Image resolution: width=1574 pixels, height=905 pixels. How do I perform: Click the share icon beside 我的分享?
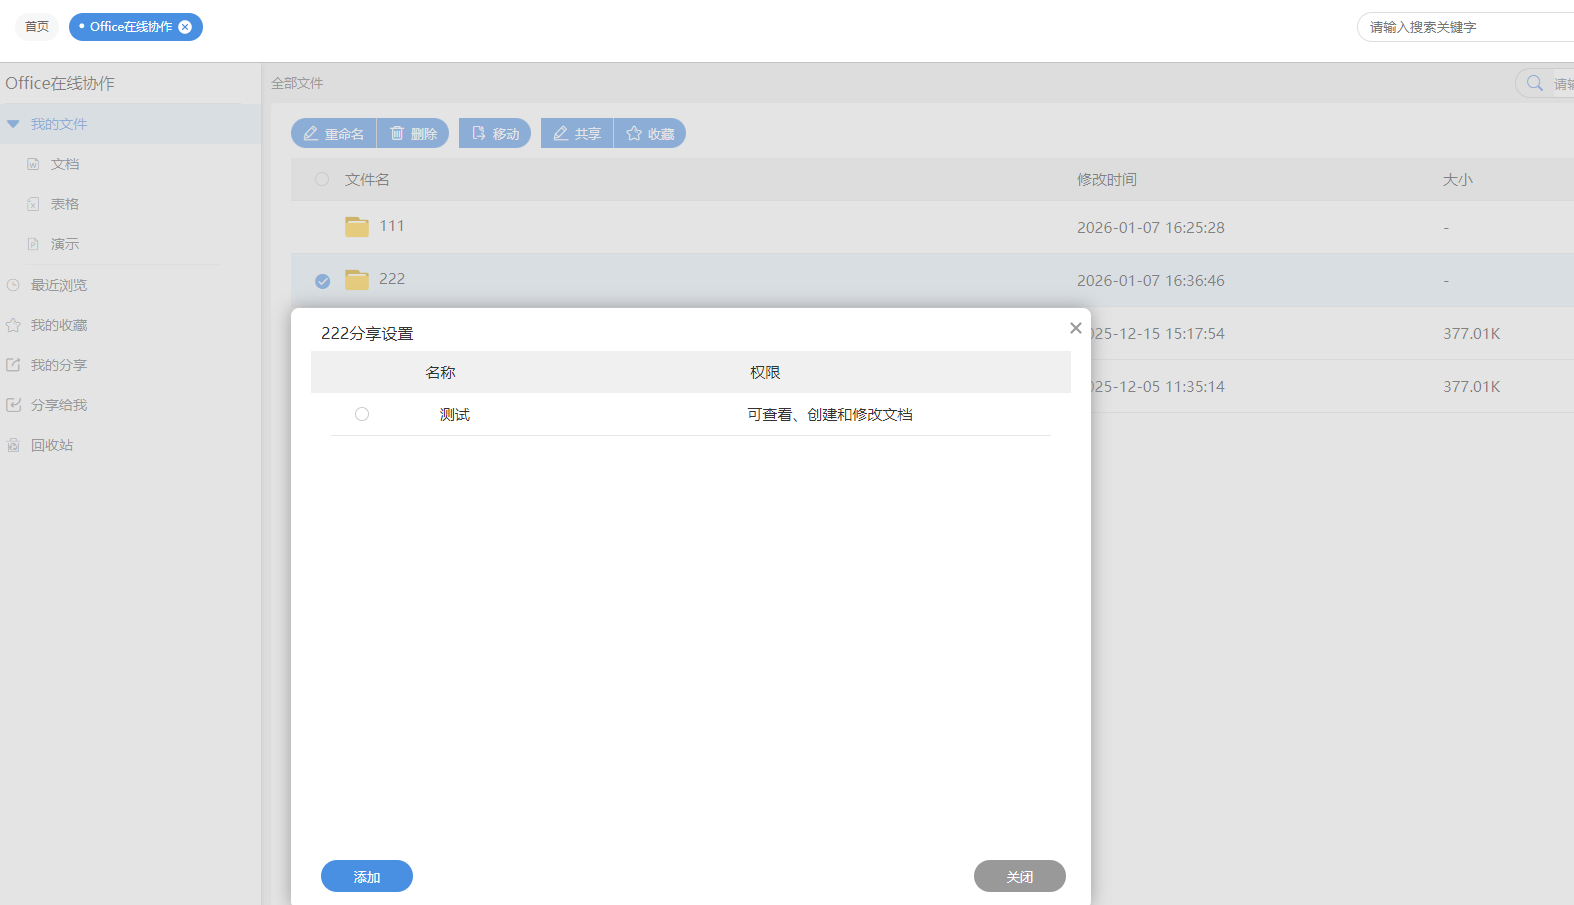[x=13, y=365]
